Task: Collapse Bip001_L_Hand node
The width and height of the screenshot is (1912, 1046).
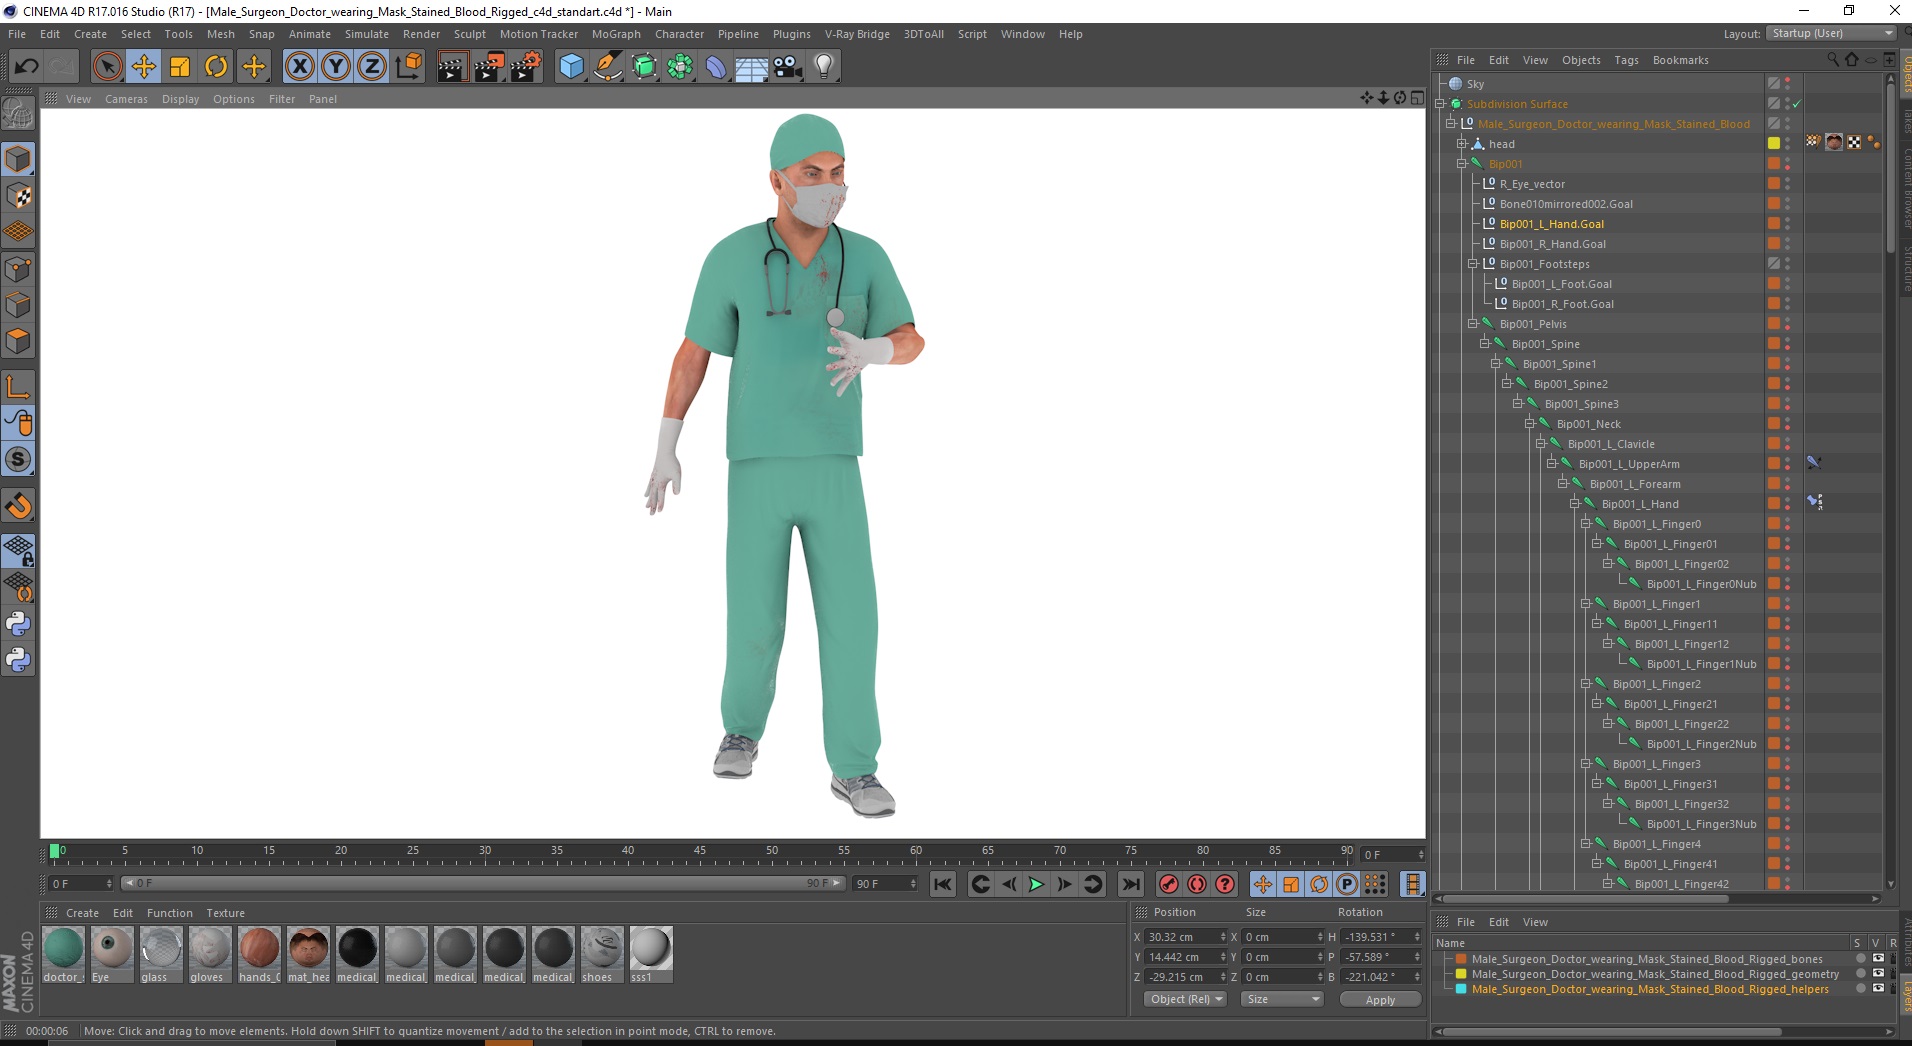Action: click(x=1575, y=504)
